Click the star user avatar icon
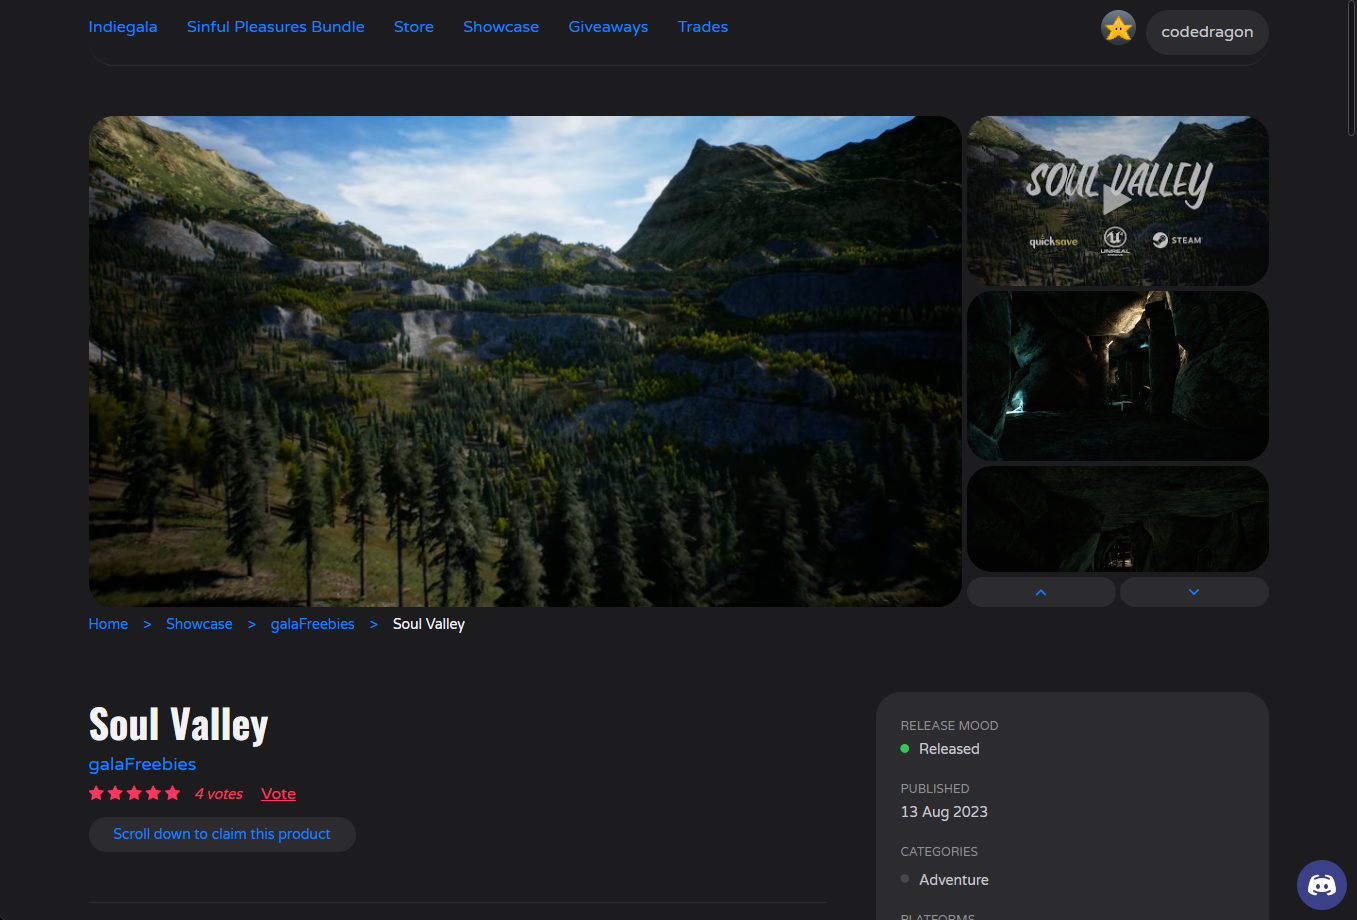The height and width of the screenshot is (920, 1357). tap(1118, 28)
